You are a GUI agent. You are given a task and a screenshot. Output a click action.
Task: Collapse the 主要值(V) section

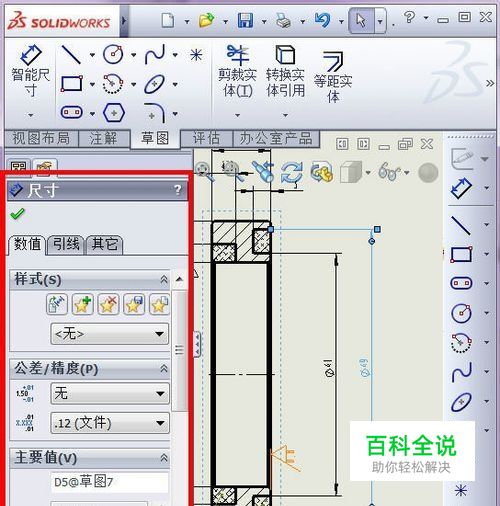point(164,458)
